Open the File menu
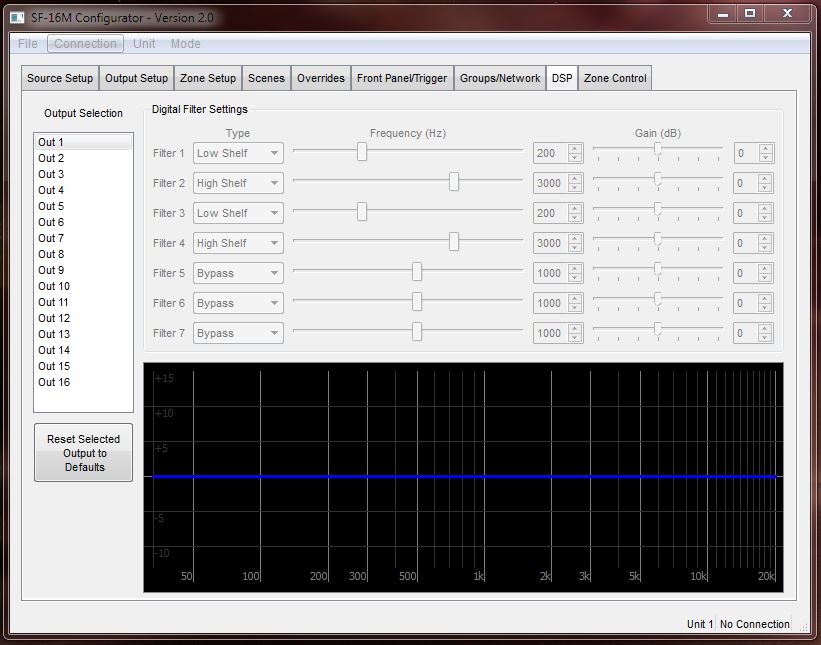 click(28, 43)
